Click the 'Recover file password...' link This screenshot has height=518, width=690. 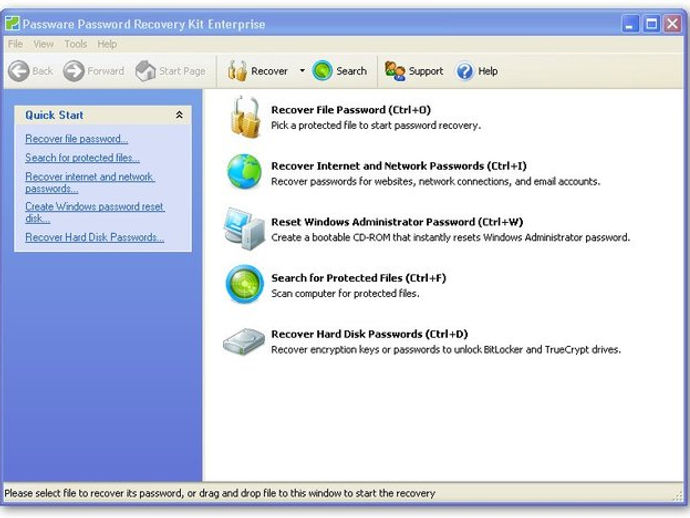pyautogui.click(x=77, y=139)
